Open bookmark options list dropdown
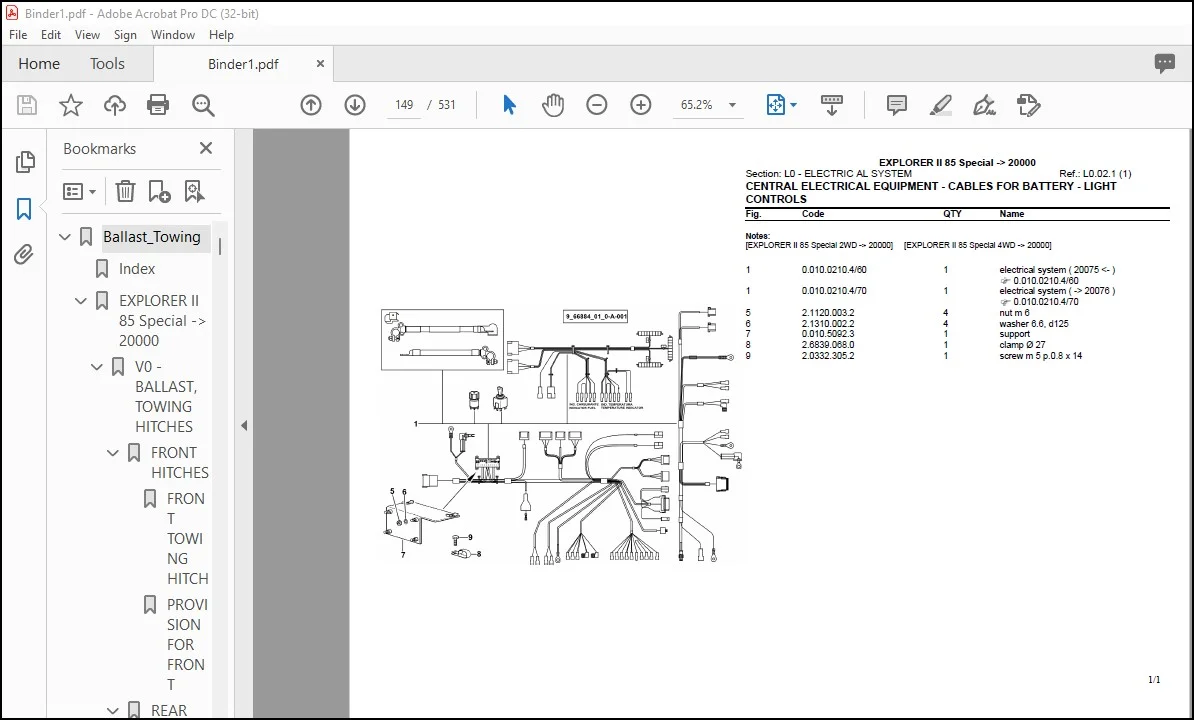 pyautogui.click(x=79, y=191)
